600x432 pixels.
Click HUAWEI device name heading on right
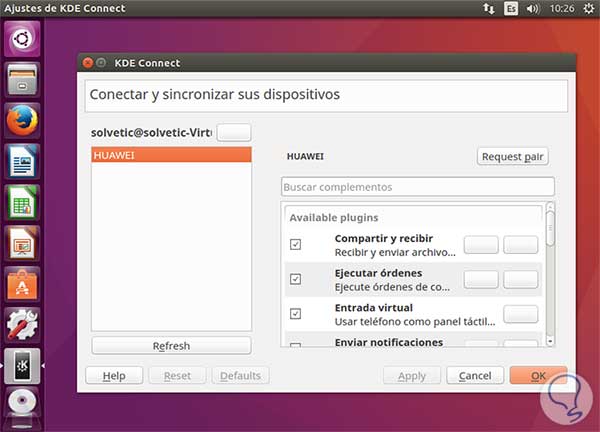tap(305, 156)
